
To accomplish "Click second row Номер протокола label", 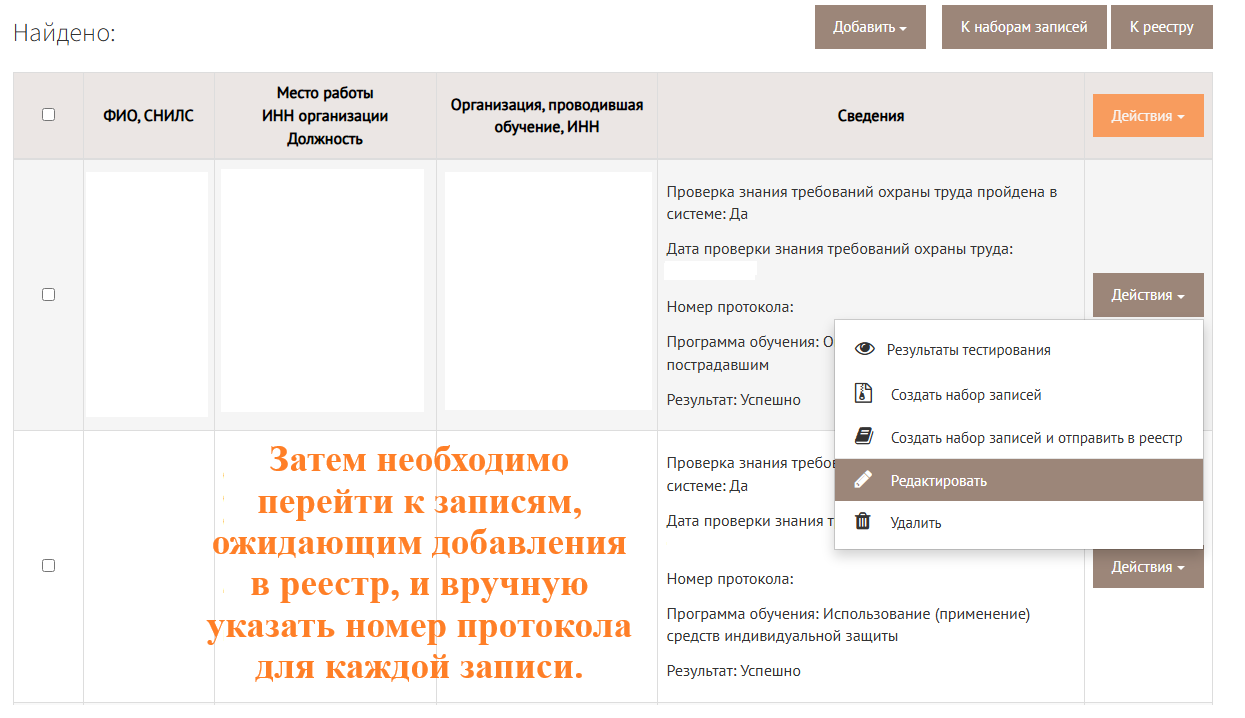I will point(730,578).
